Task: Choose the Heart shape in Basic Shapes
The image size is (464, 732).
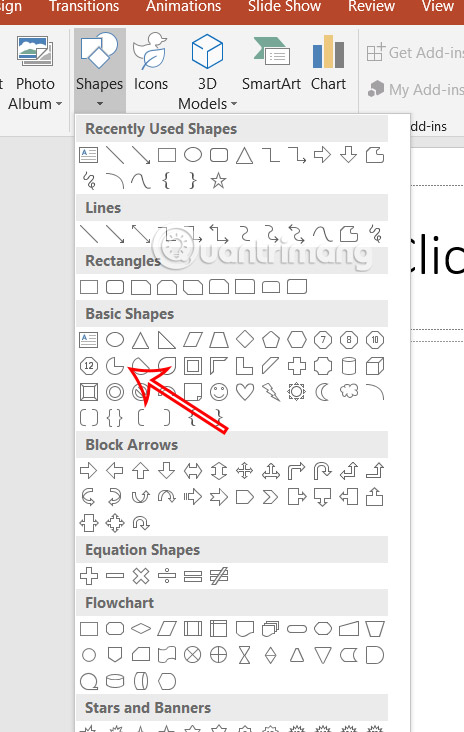Action: point(245,392)
